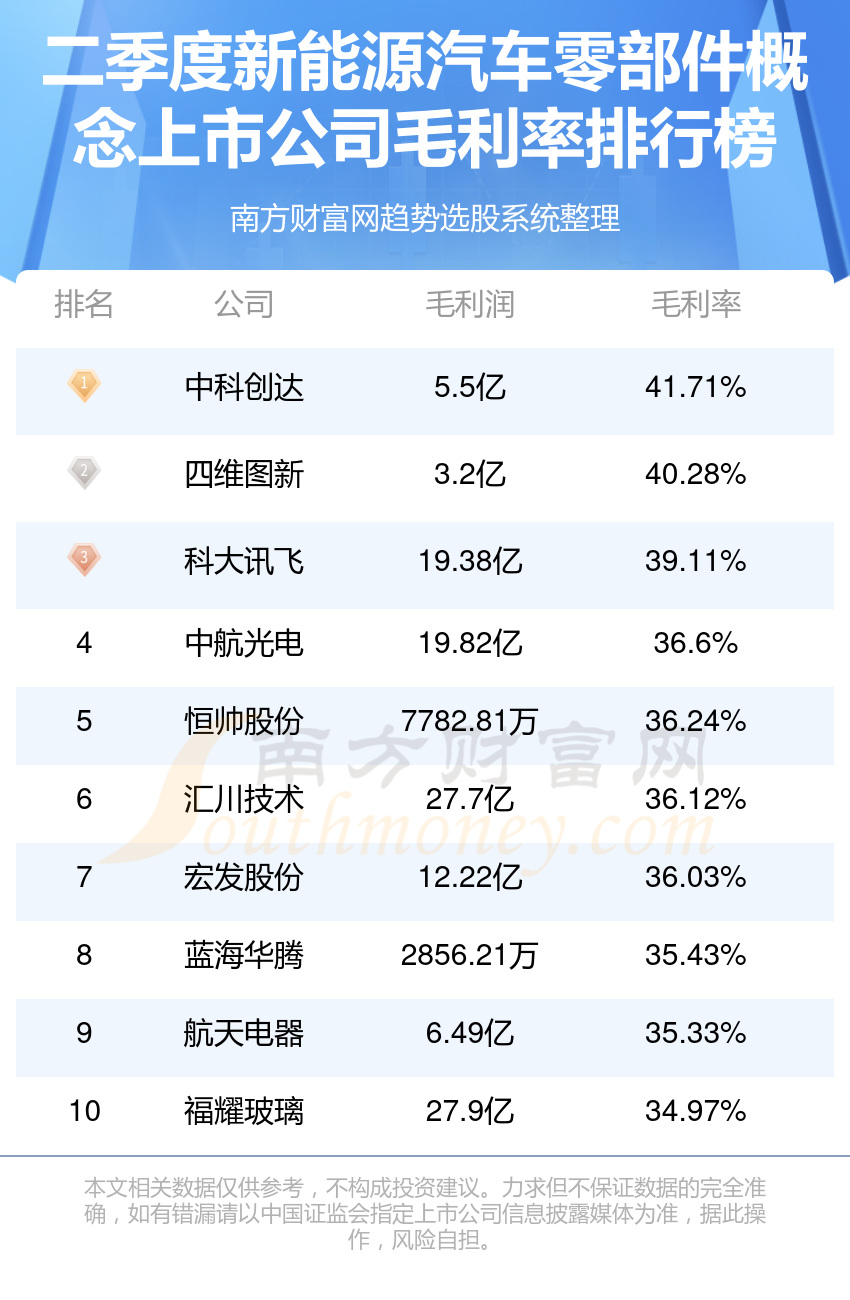The height and width of the screenshot is (1300, 850).
Task: Click the 41.71% gross margin value
Action: 696,387
